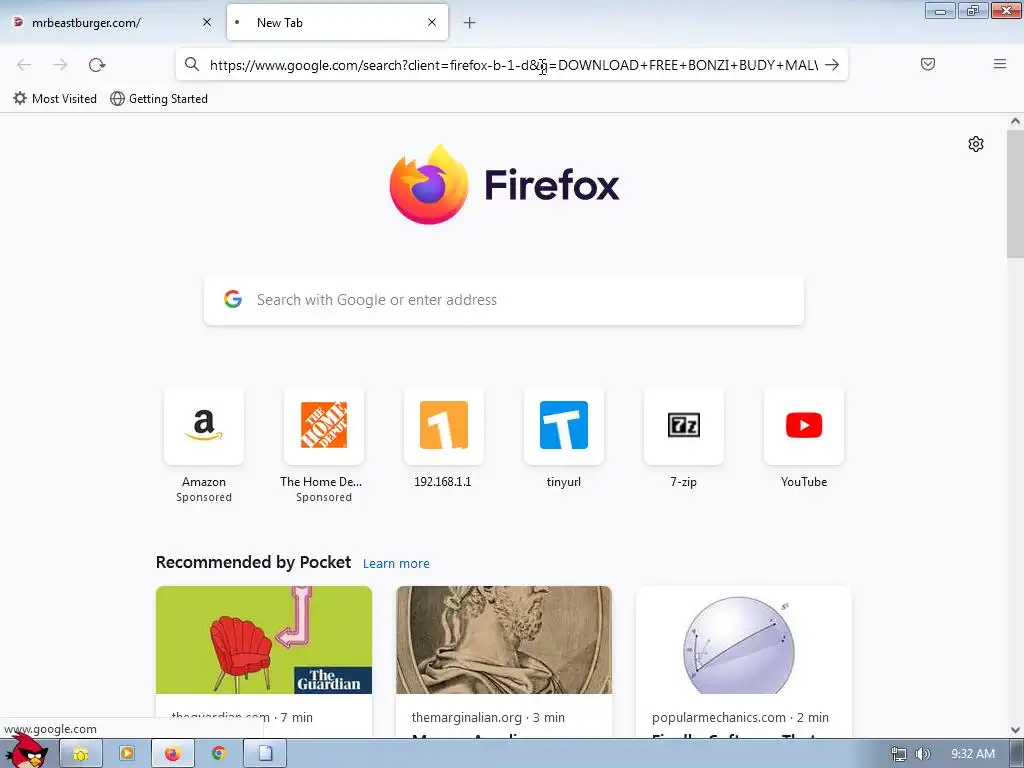
Task: Save page to Pocket
Action: point(928,64)
